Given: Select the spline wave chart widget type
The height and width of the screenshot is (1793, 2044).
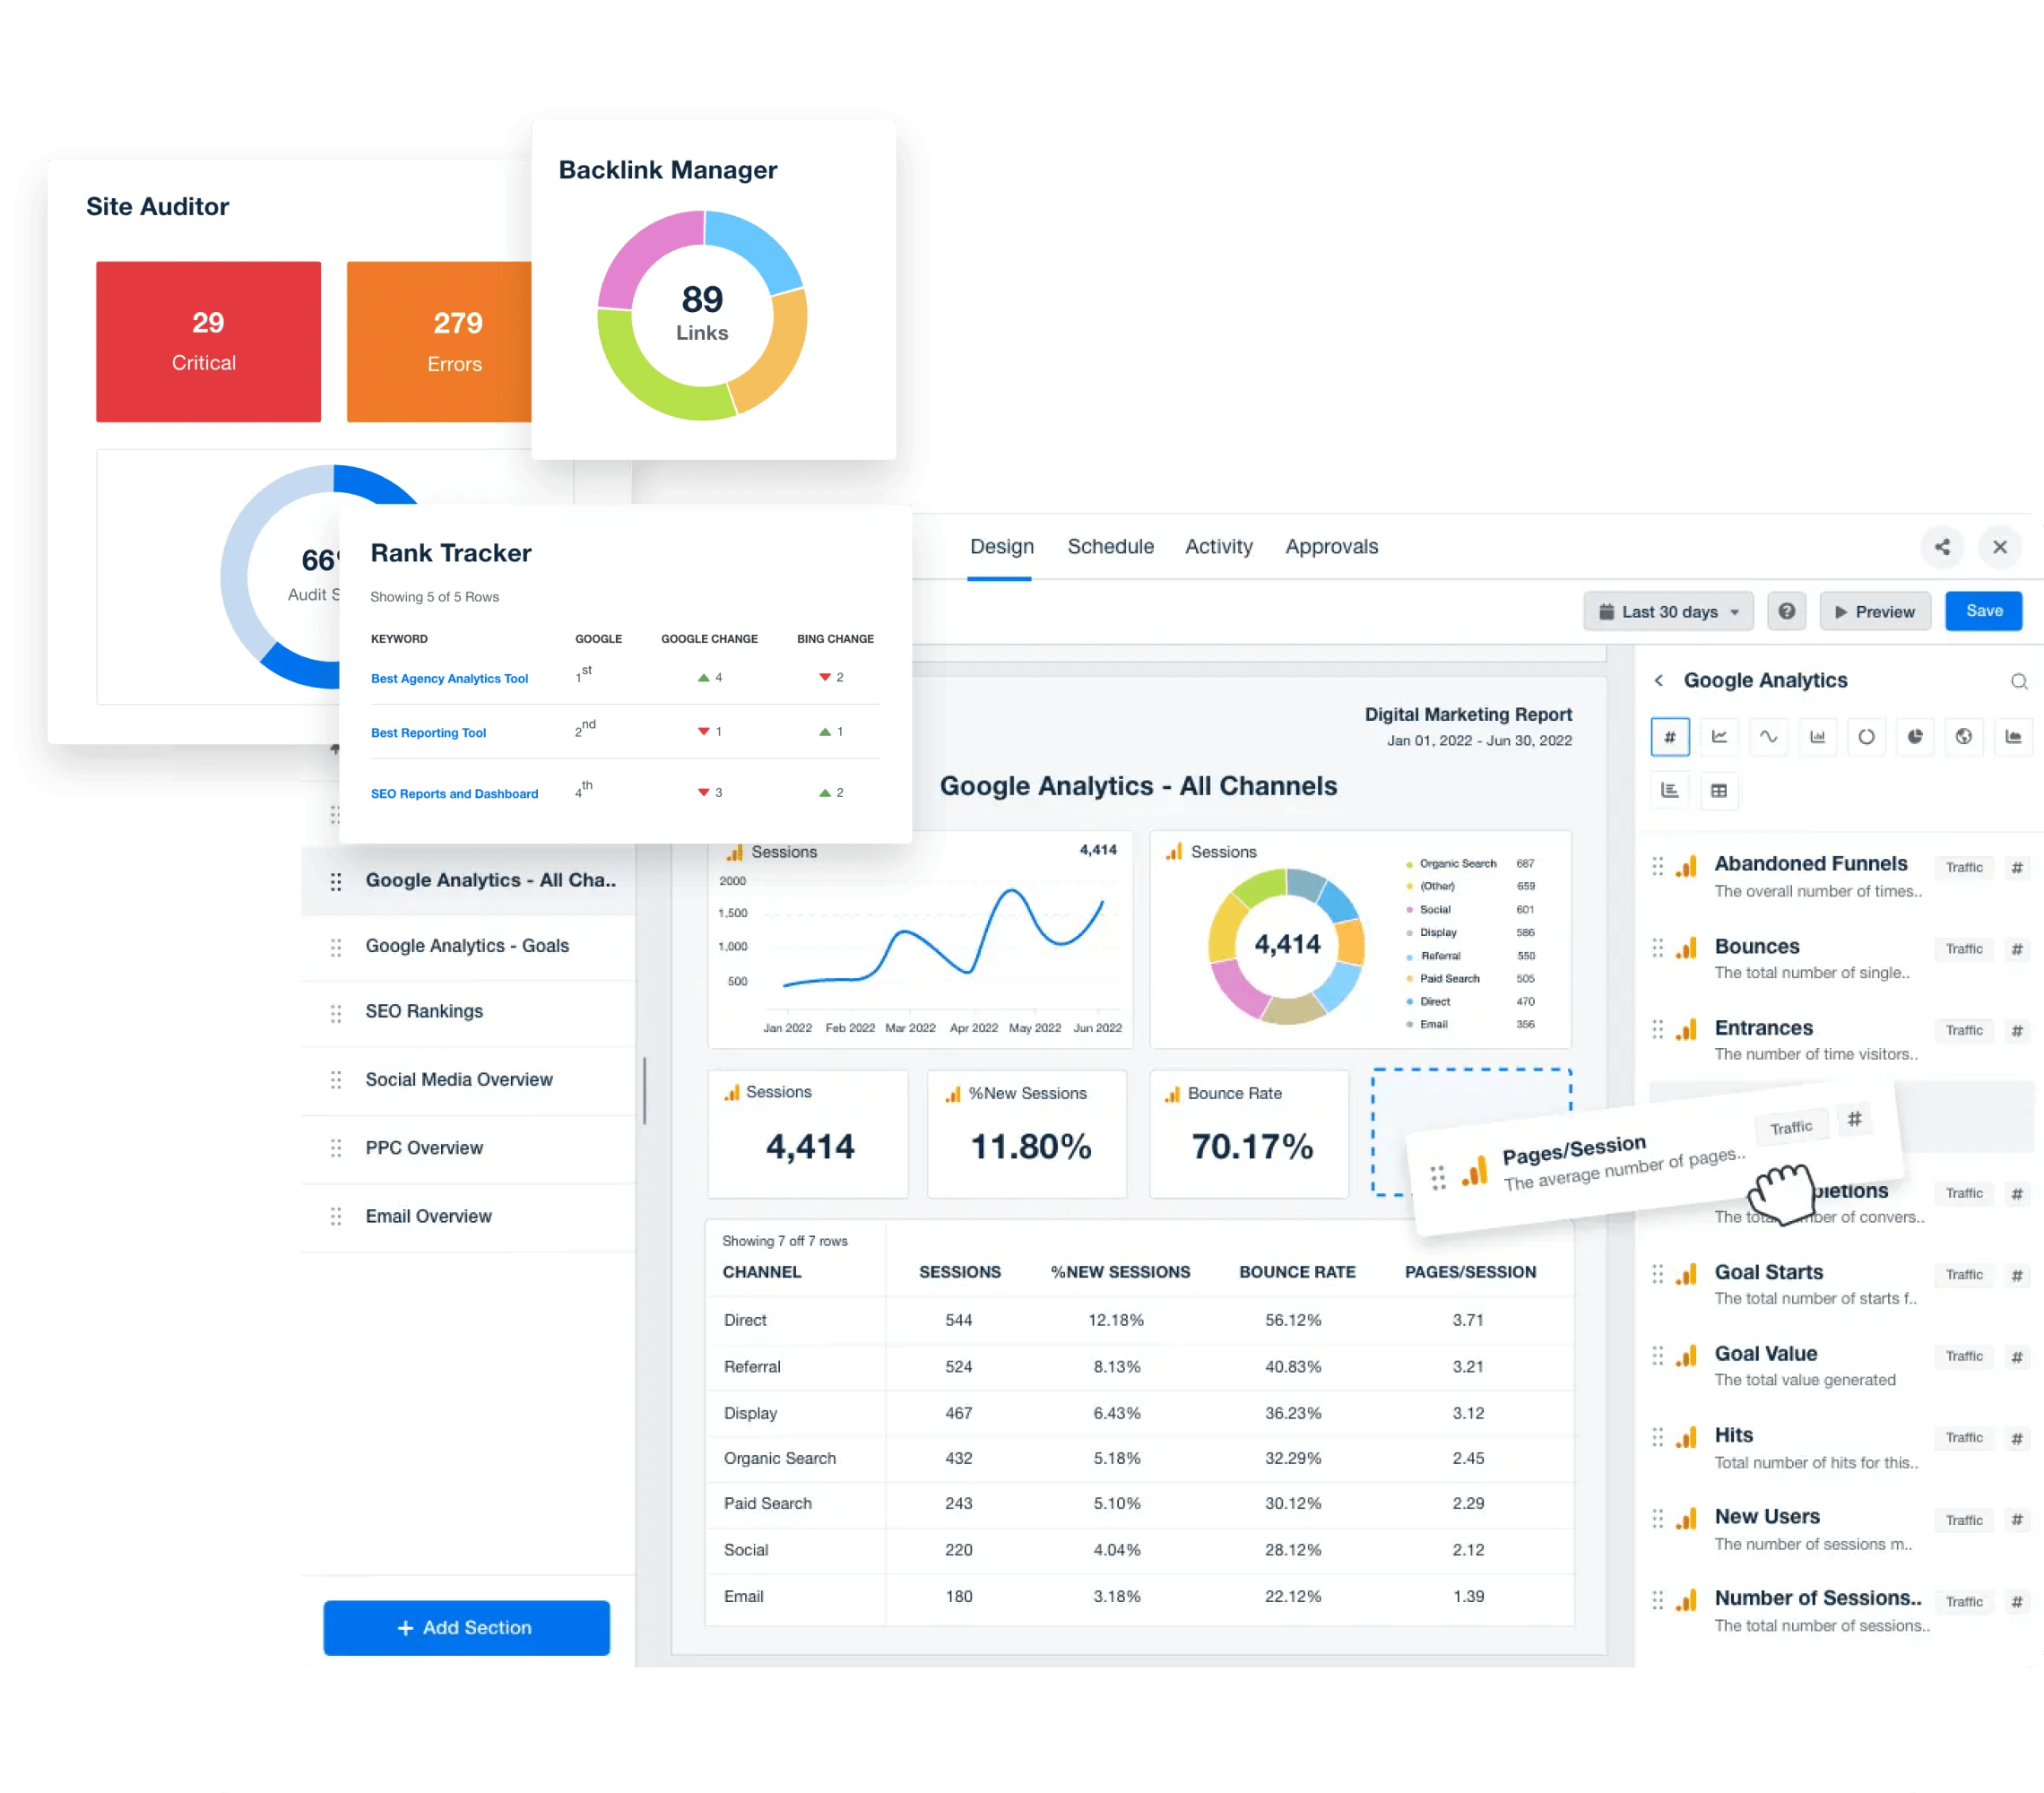Looking at the screenshot, I should pyautogui.click(x=1768, y=737).
